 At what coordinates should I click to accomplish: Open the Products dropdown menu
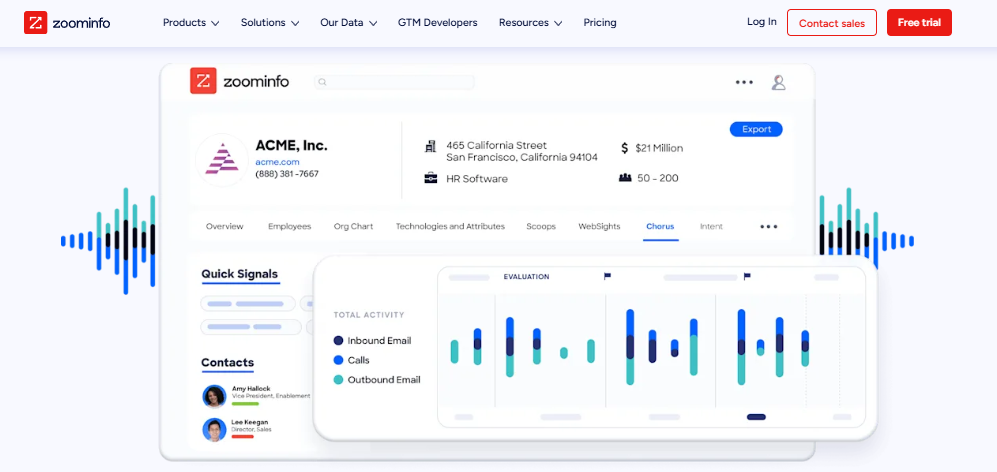[191, 23]
